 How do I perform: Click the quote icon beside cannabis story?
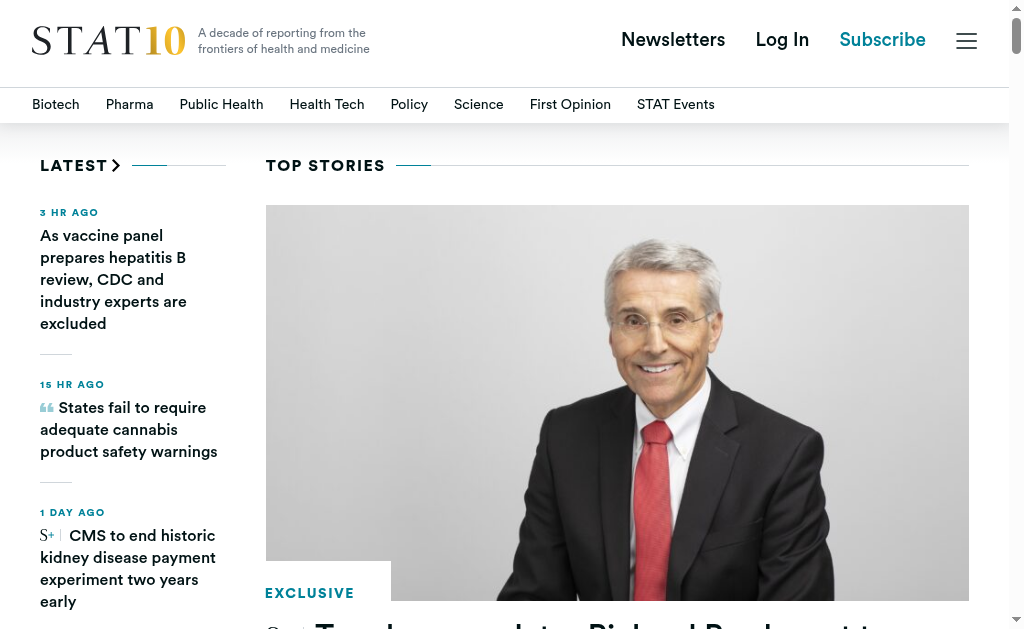(46, 408)
